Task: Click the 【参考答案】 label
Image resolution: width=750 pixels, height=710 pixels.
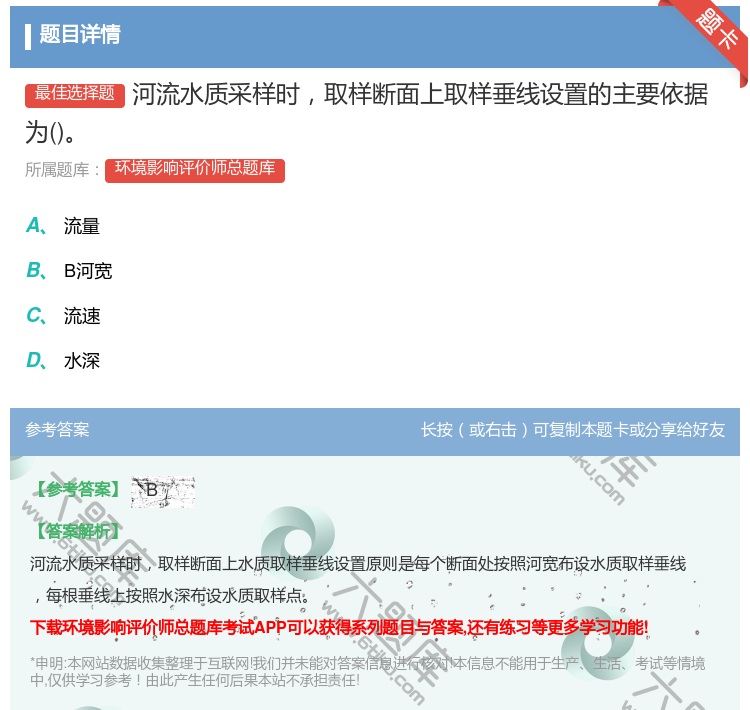Action: tap(77, 490)
